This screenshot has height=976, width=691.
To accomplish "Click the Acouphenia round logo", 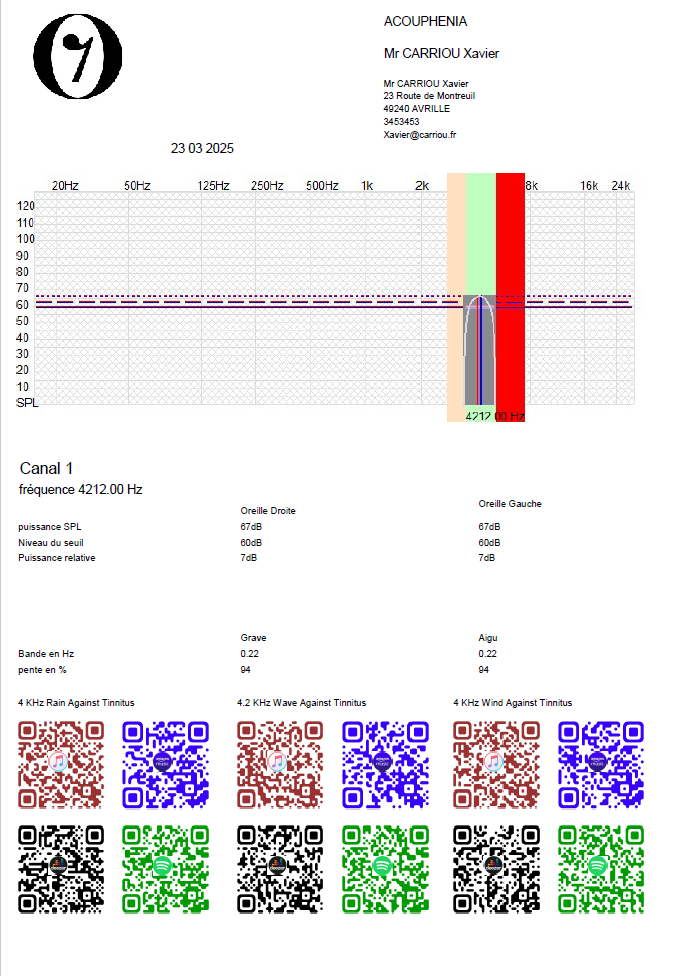I will (78, 57).
